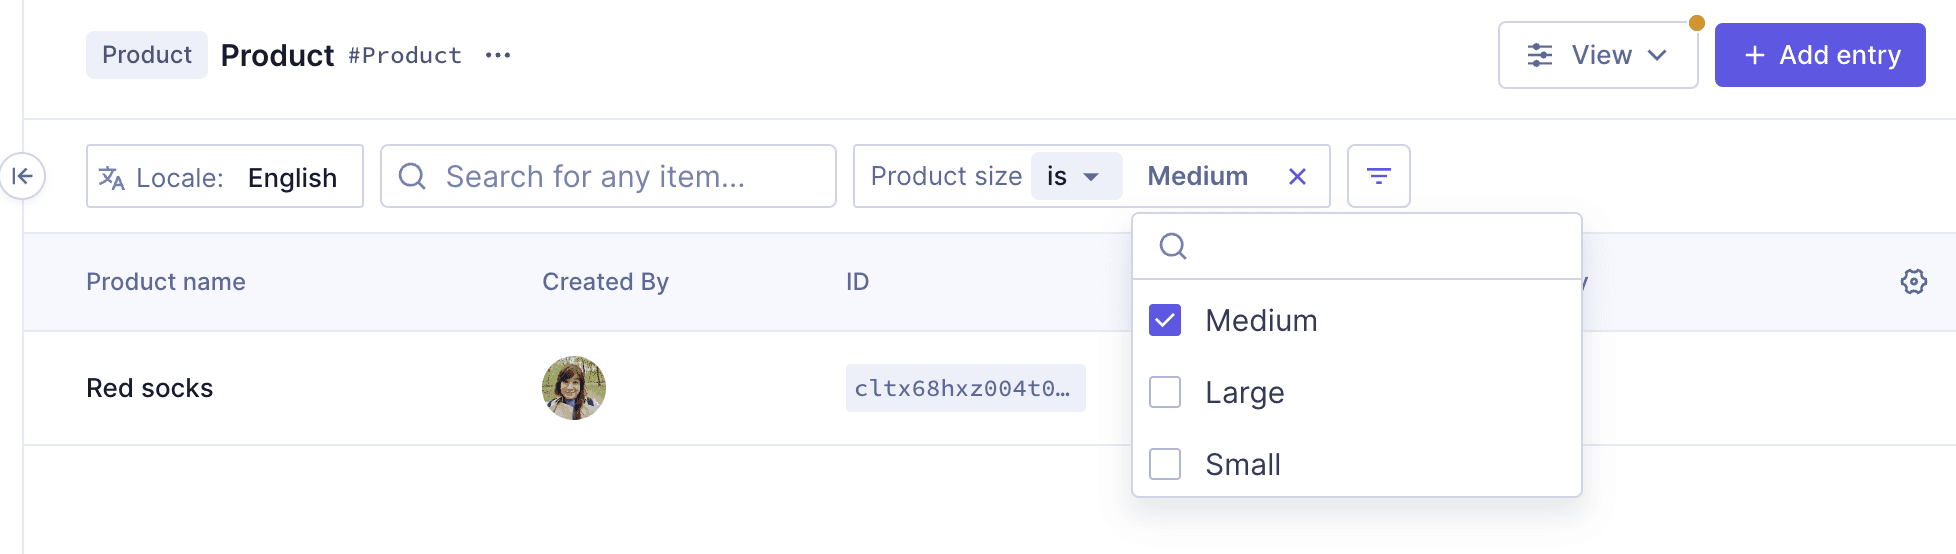Uncheck the Medium checkbox

coord(1165,320)
